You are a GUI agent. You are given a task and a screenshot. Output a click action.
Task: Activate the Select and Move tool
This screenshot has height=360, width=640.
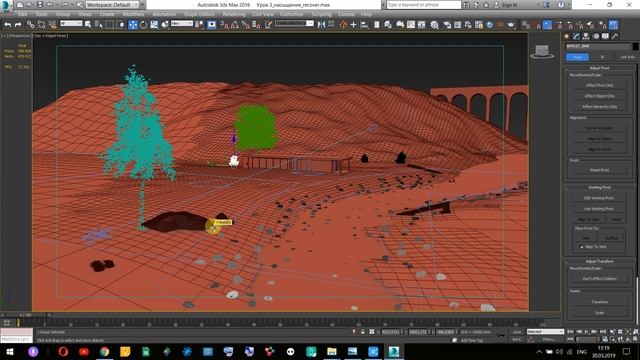pyautogui.click(x=133, y=25)
